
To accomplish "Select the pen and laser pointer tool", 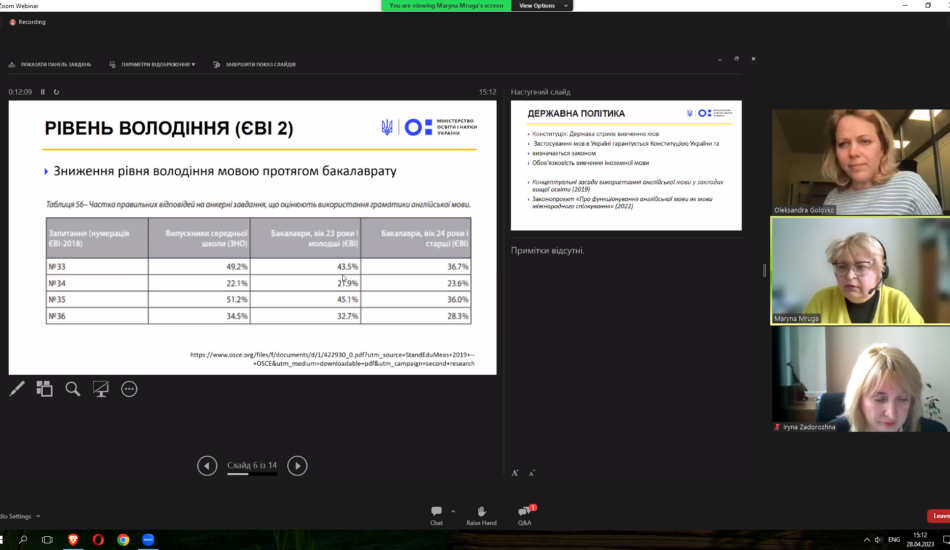I will click(x=17, y=389).
